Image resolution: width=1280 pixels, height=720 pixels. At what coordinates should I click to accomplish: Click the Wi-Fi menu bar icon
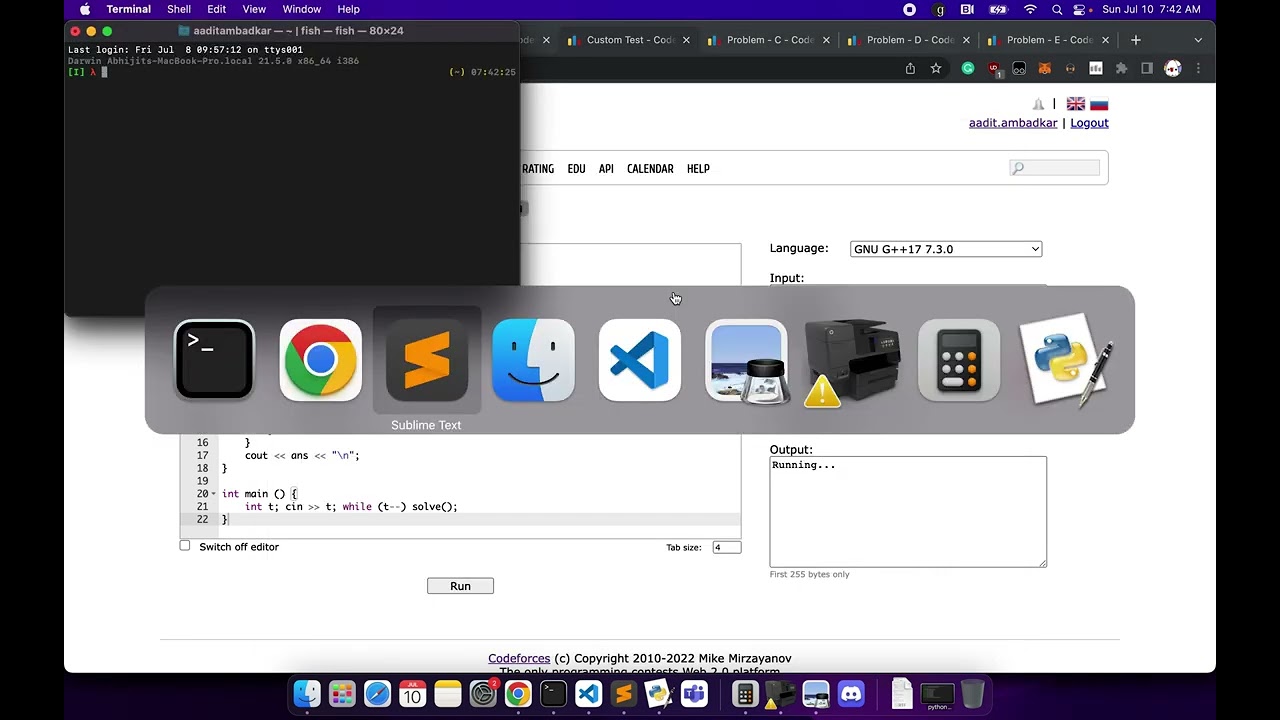point(1030,9)
